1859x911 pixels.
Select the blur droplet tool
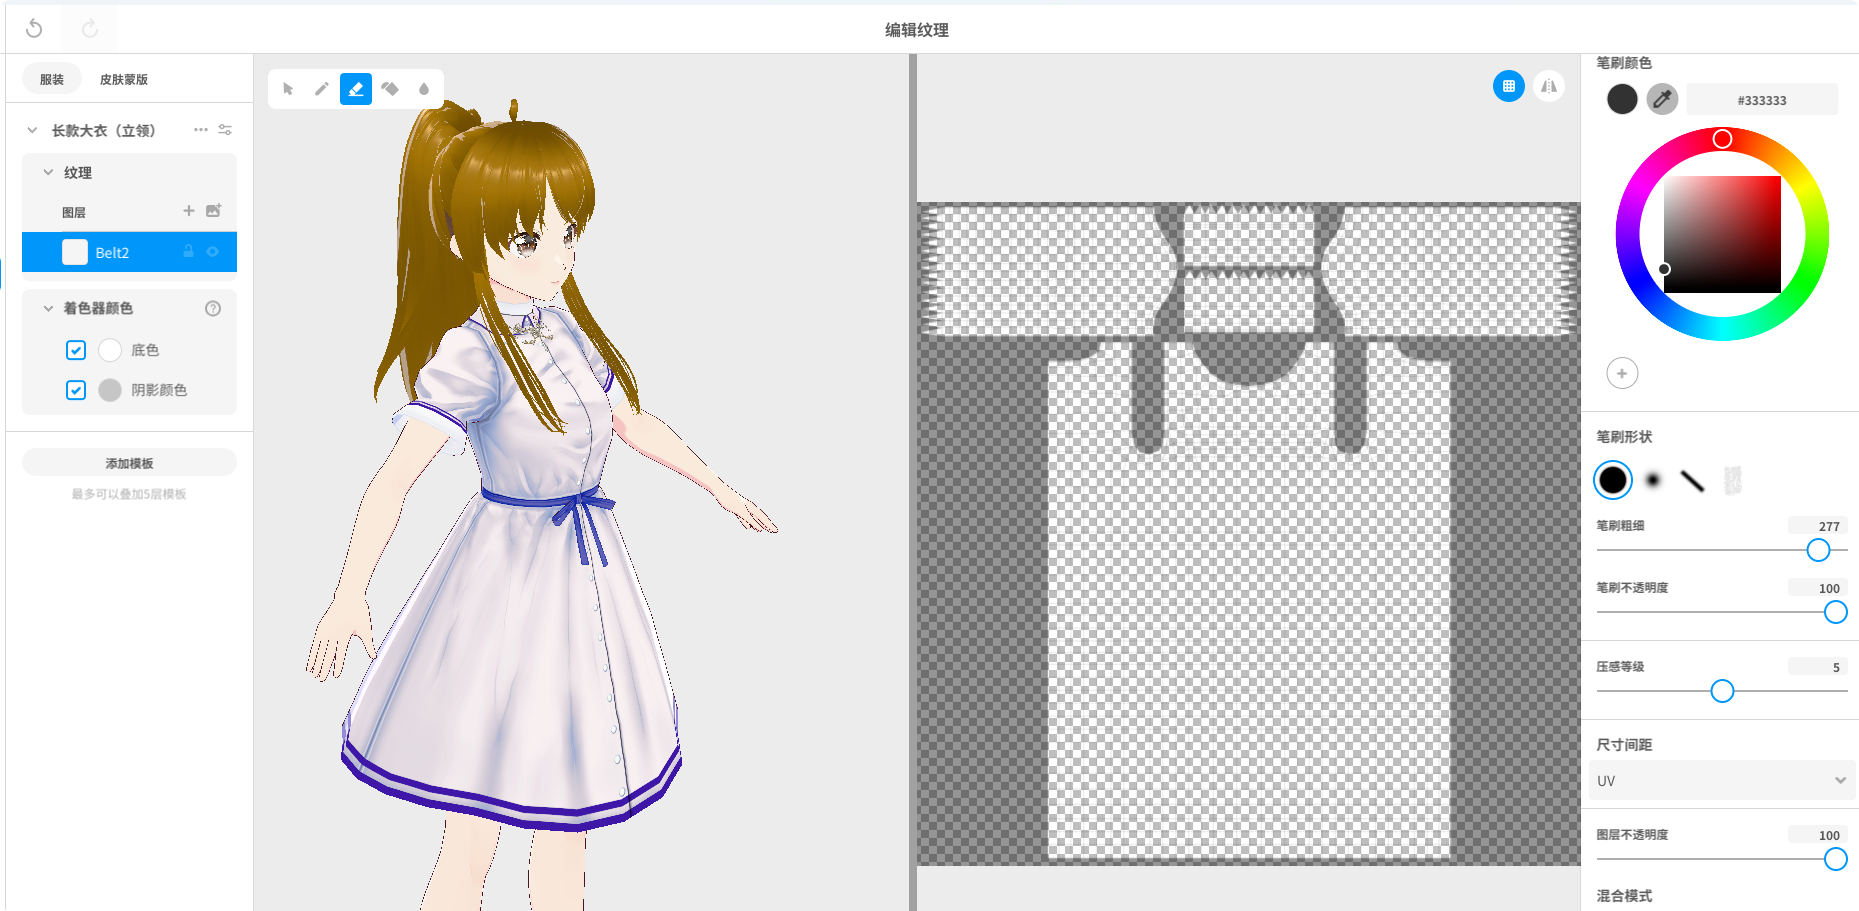[424, 89]
